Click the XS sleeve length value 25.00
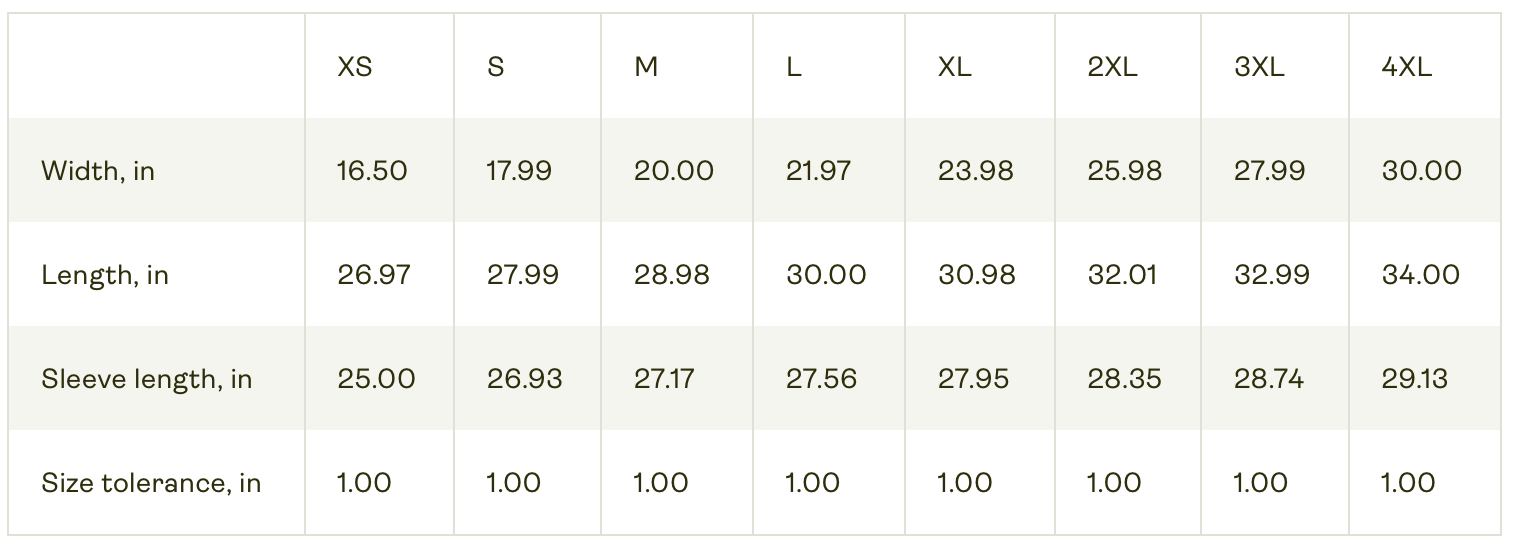Screen dimensions: 1514x554 coord(376,379)
